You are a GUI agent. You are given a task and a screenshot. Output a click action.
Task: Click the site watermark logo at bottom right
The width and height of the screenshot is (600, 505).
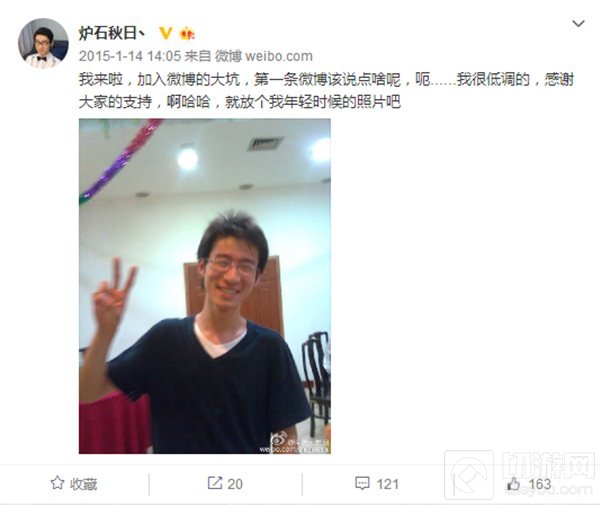point(522,474)
